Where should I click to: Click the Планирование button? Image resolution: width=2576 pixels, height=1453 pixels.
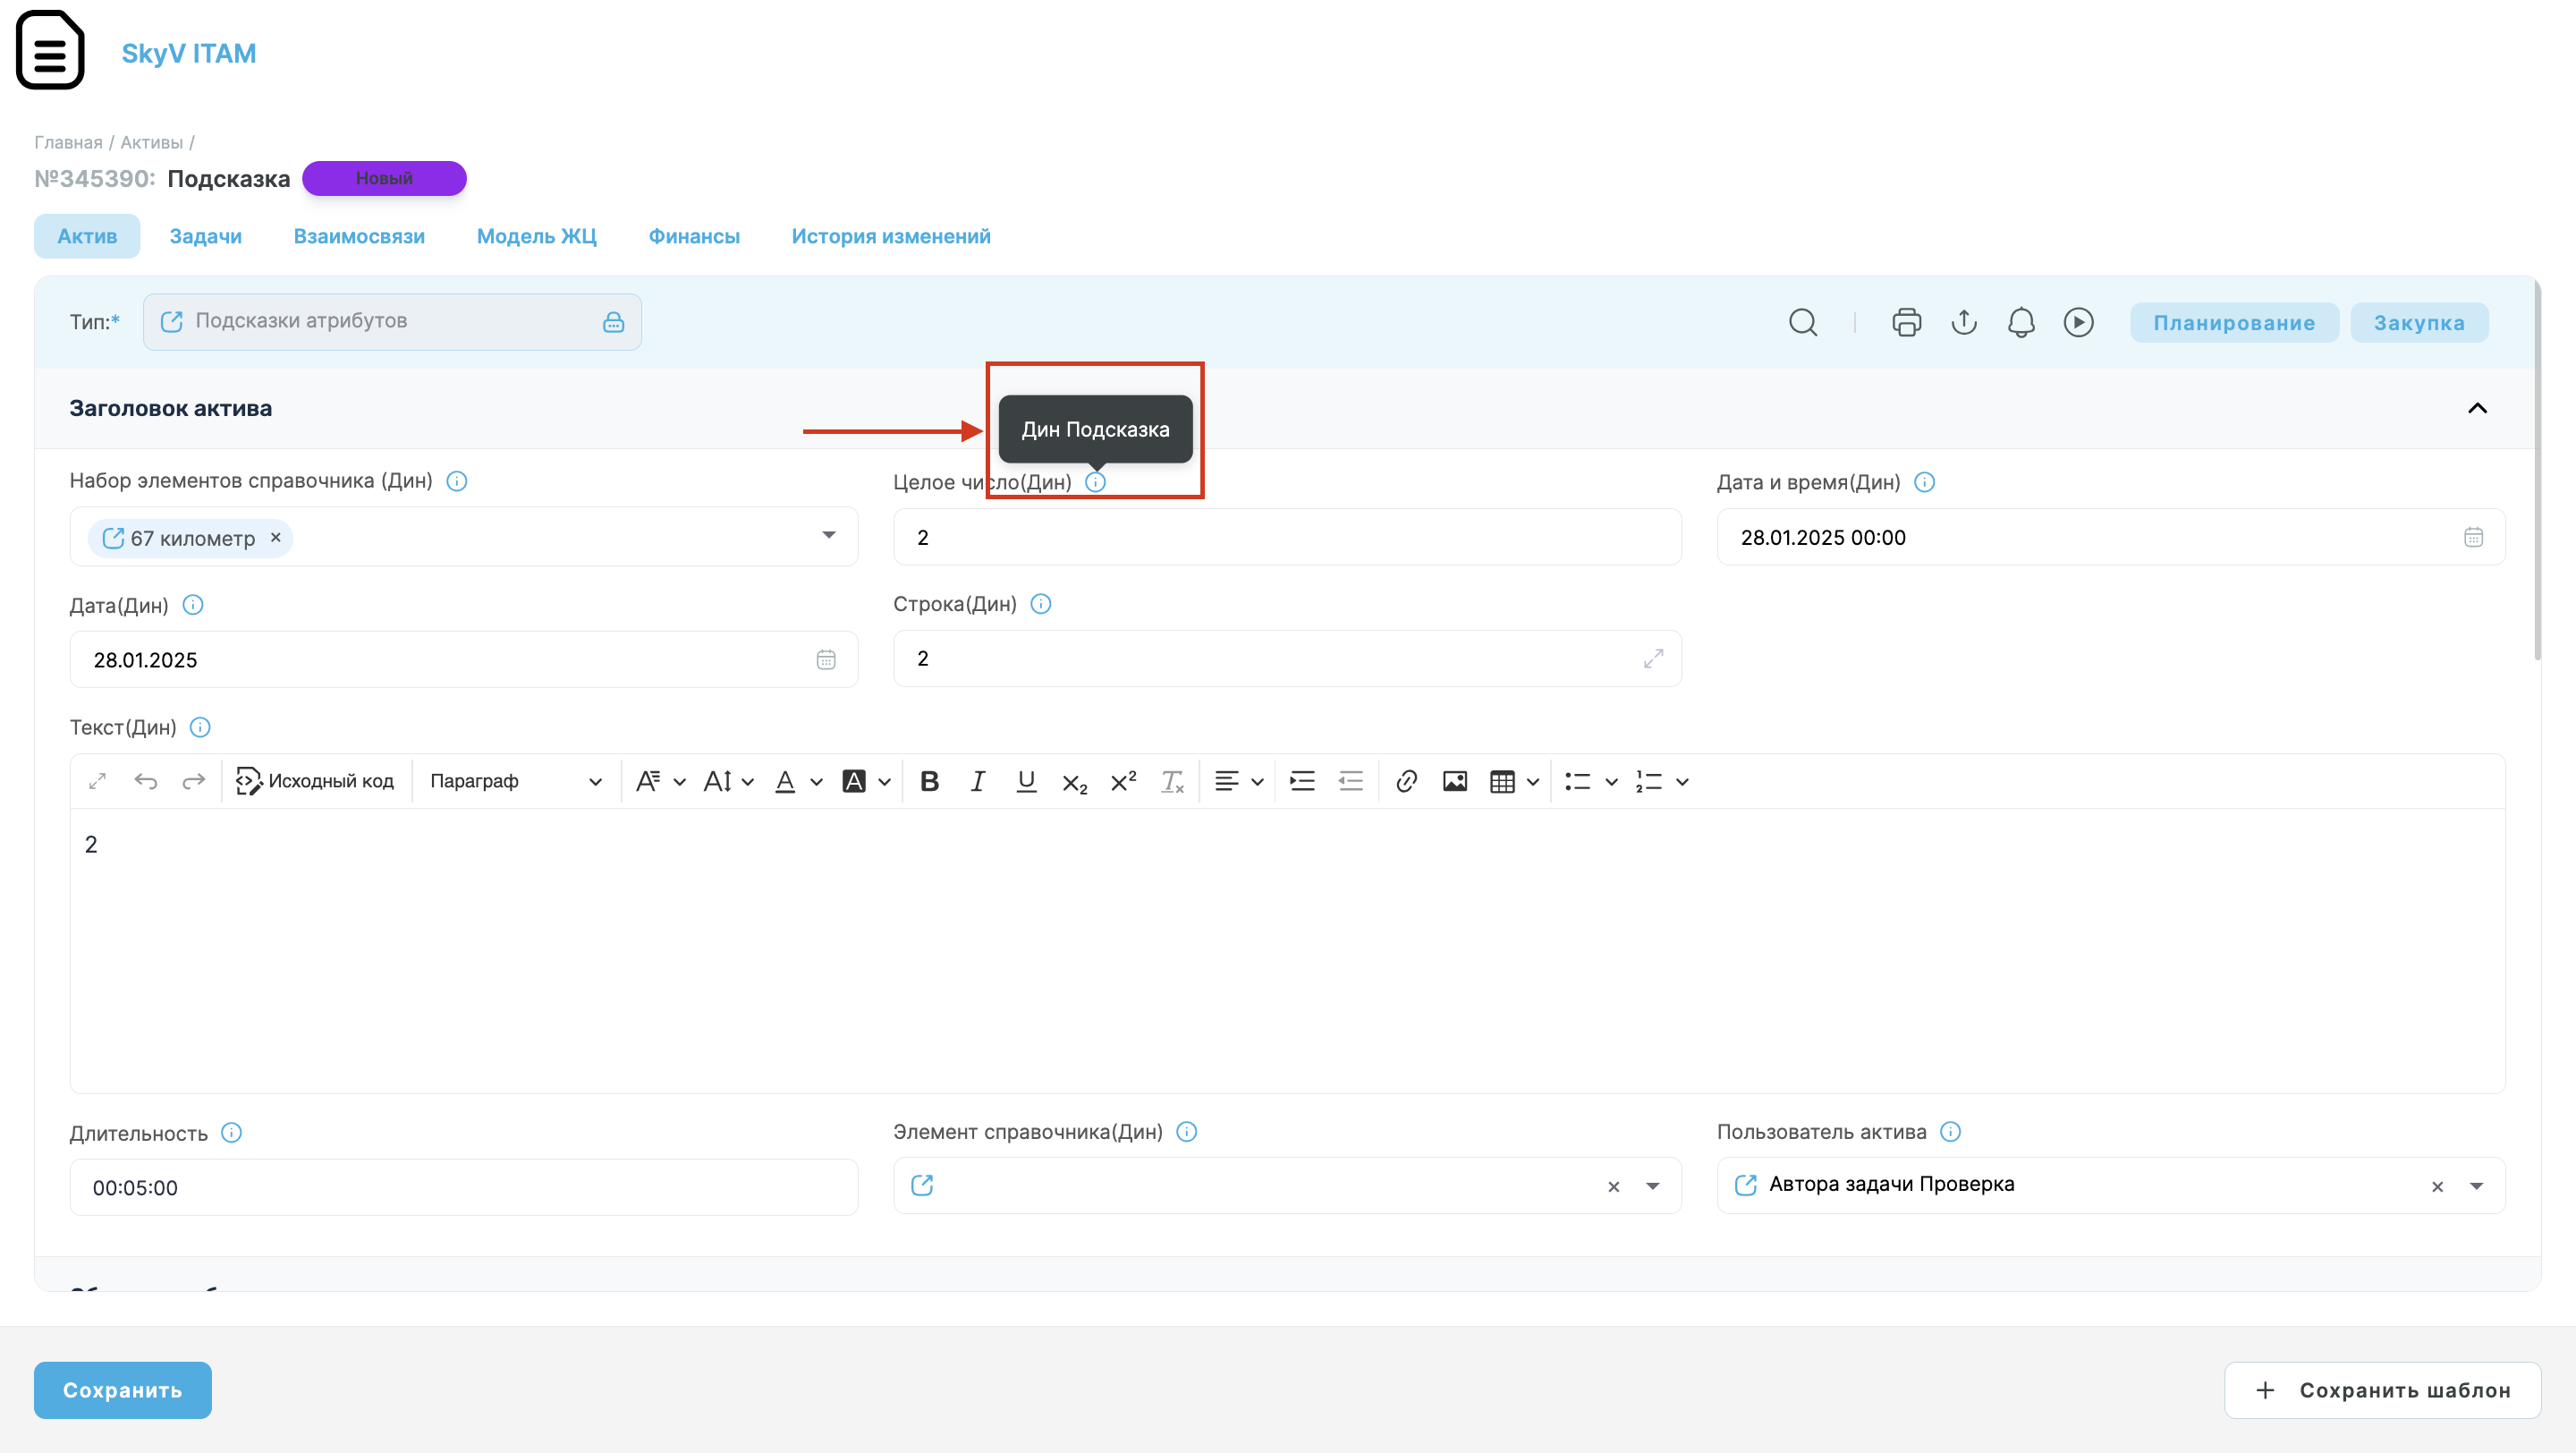click(x=2234, y=322)
